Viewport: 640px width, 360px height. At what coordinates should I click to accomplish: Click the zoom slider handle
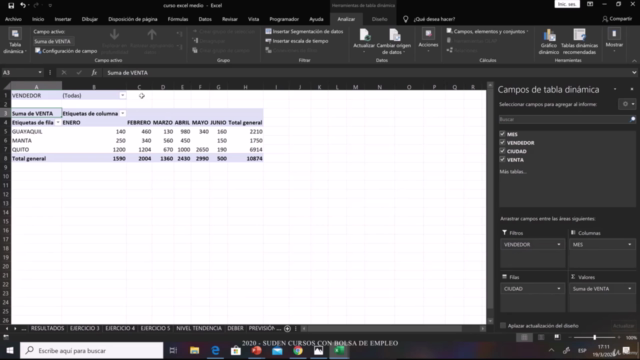pos(595,338)
